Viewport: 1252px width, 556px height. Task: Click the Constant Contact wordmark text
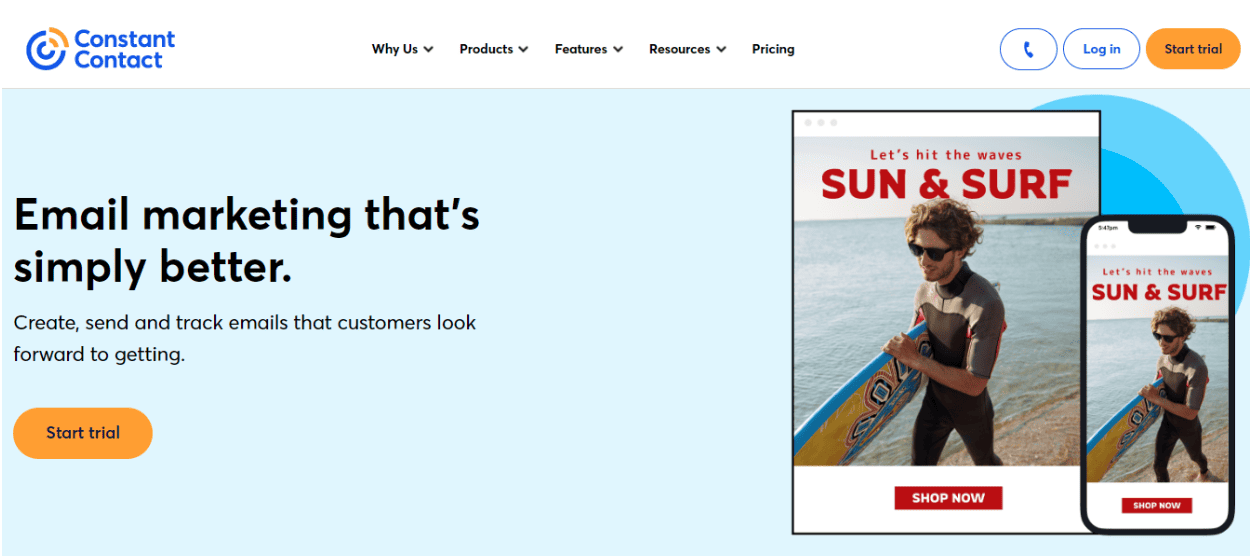pyautogui.click(x=125, y=50)
